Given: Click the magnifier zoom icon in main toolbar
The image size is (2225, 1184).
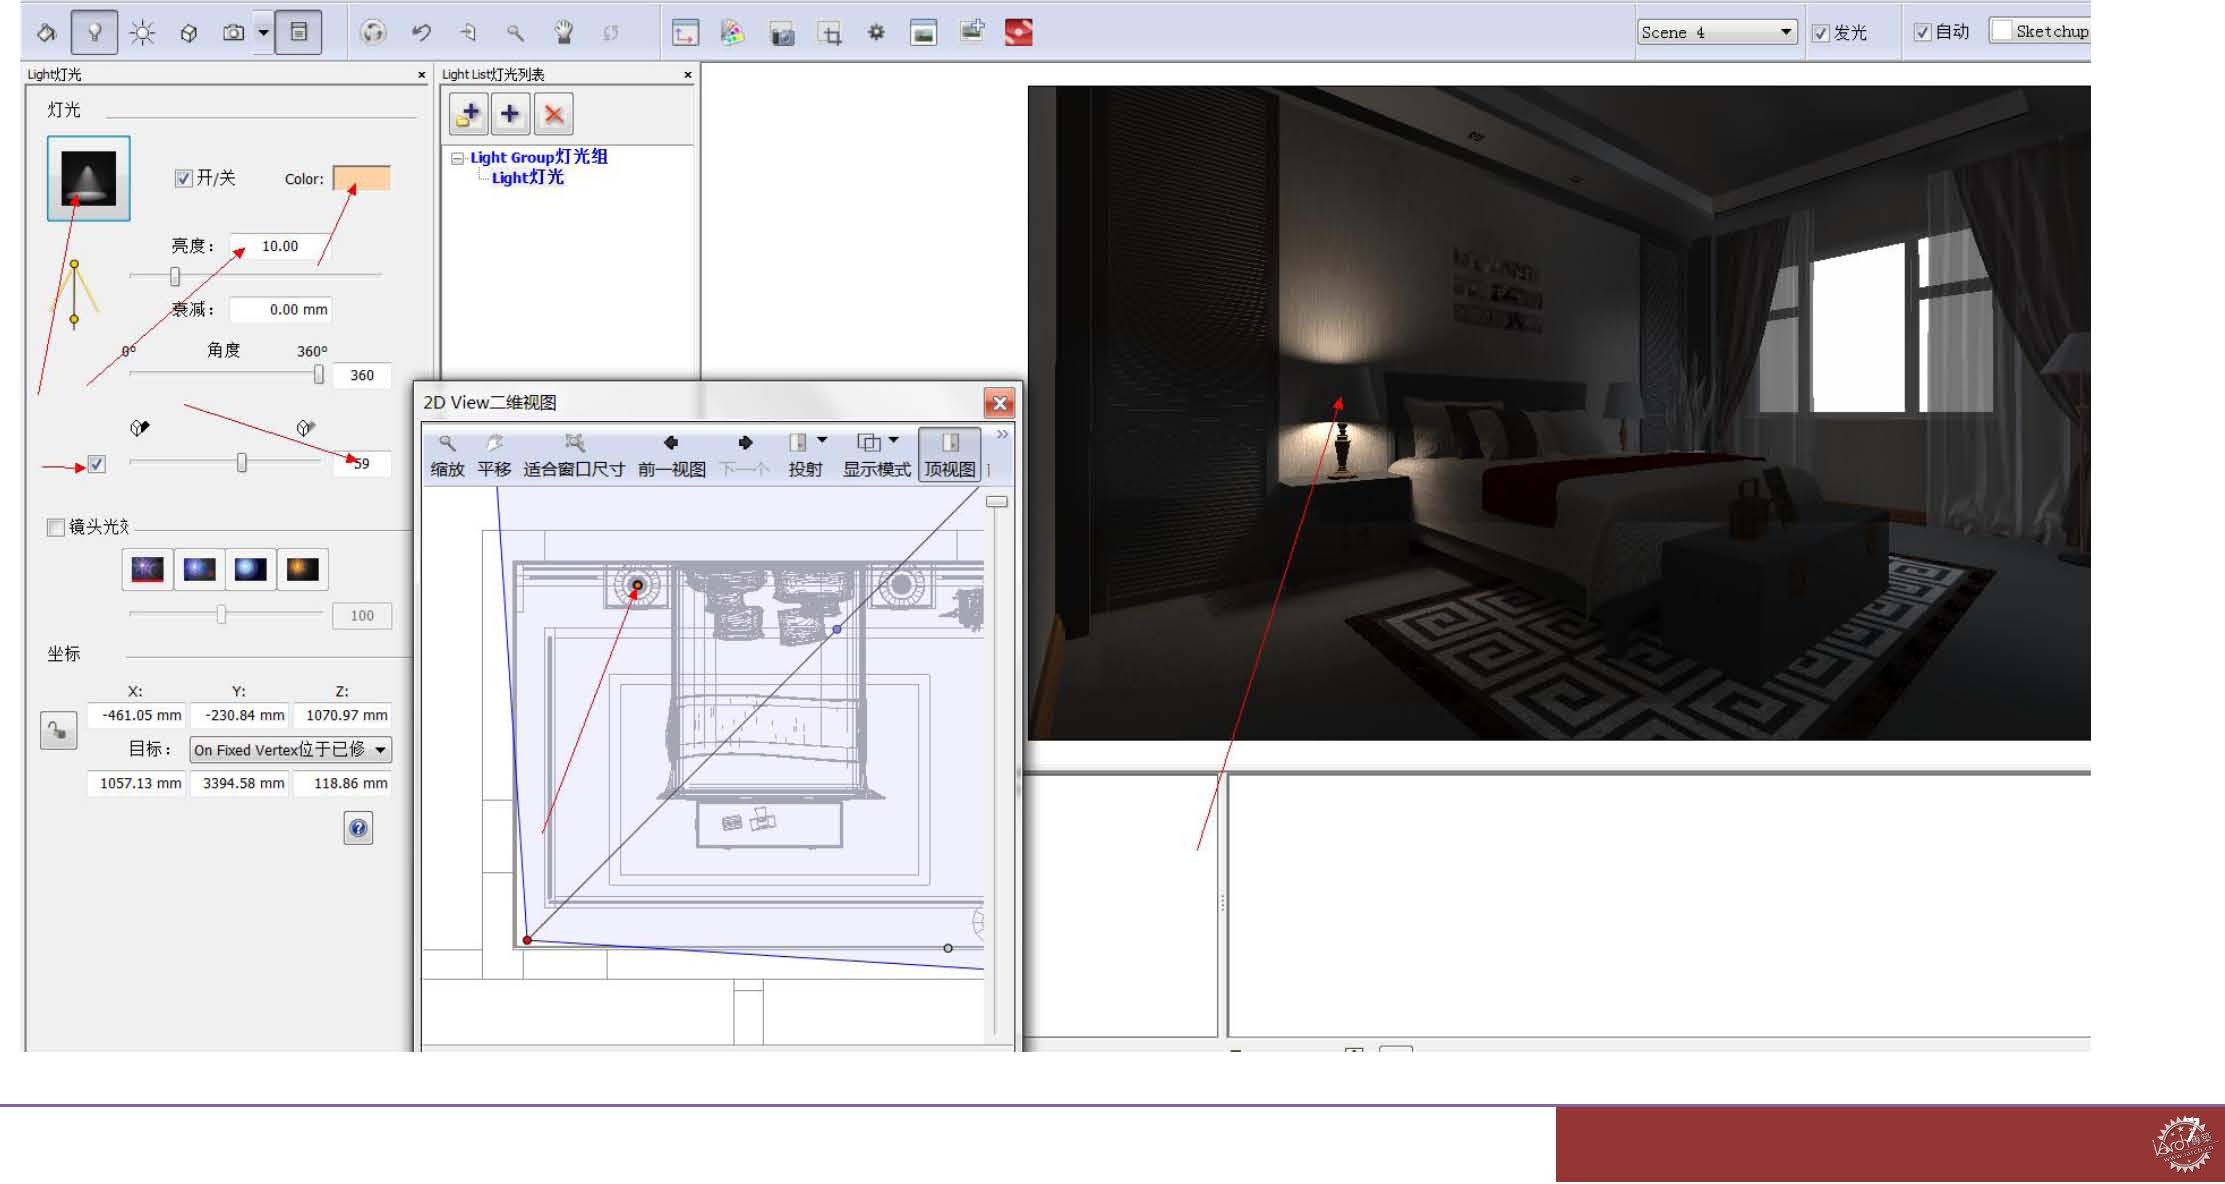Looking at the screenshot, I should (515, 32).
